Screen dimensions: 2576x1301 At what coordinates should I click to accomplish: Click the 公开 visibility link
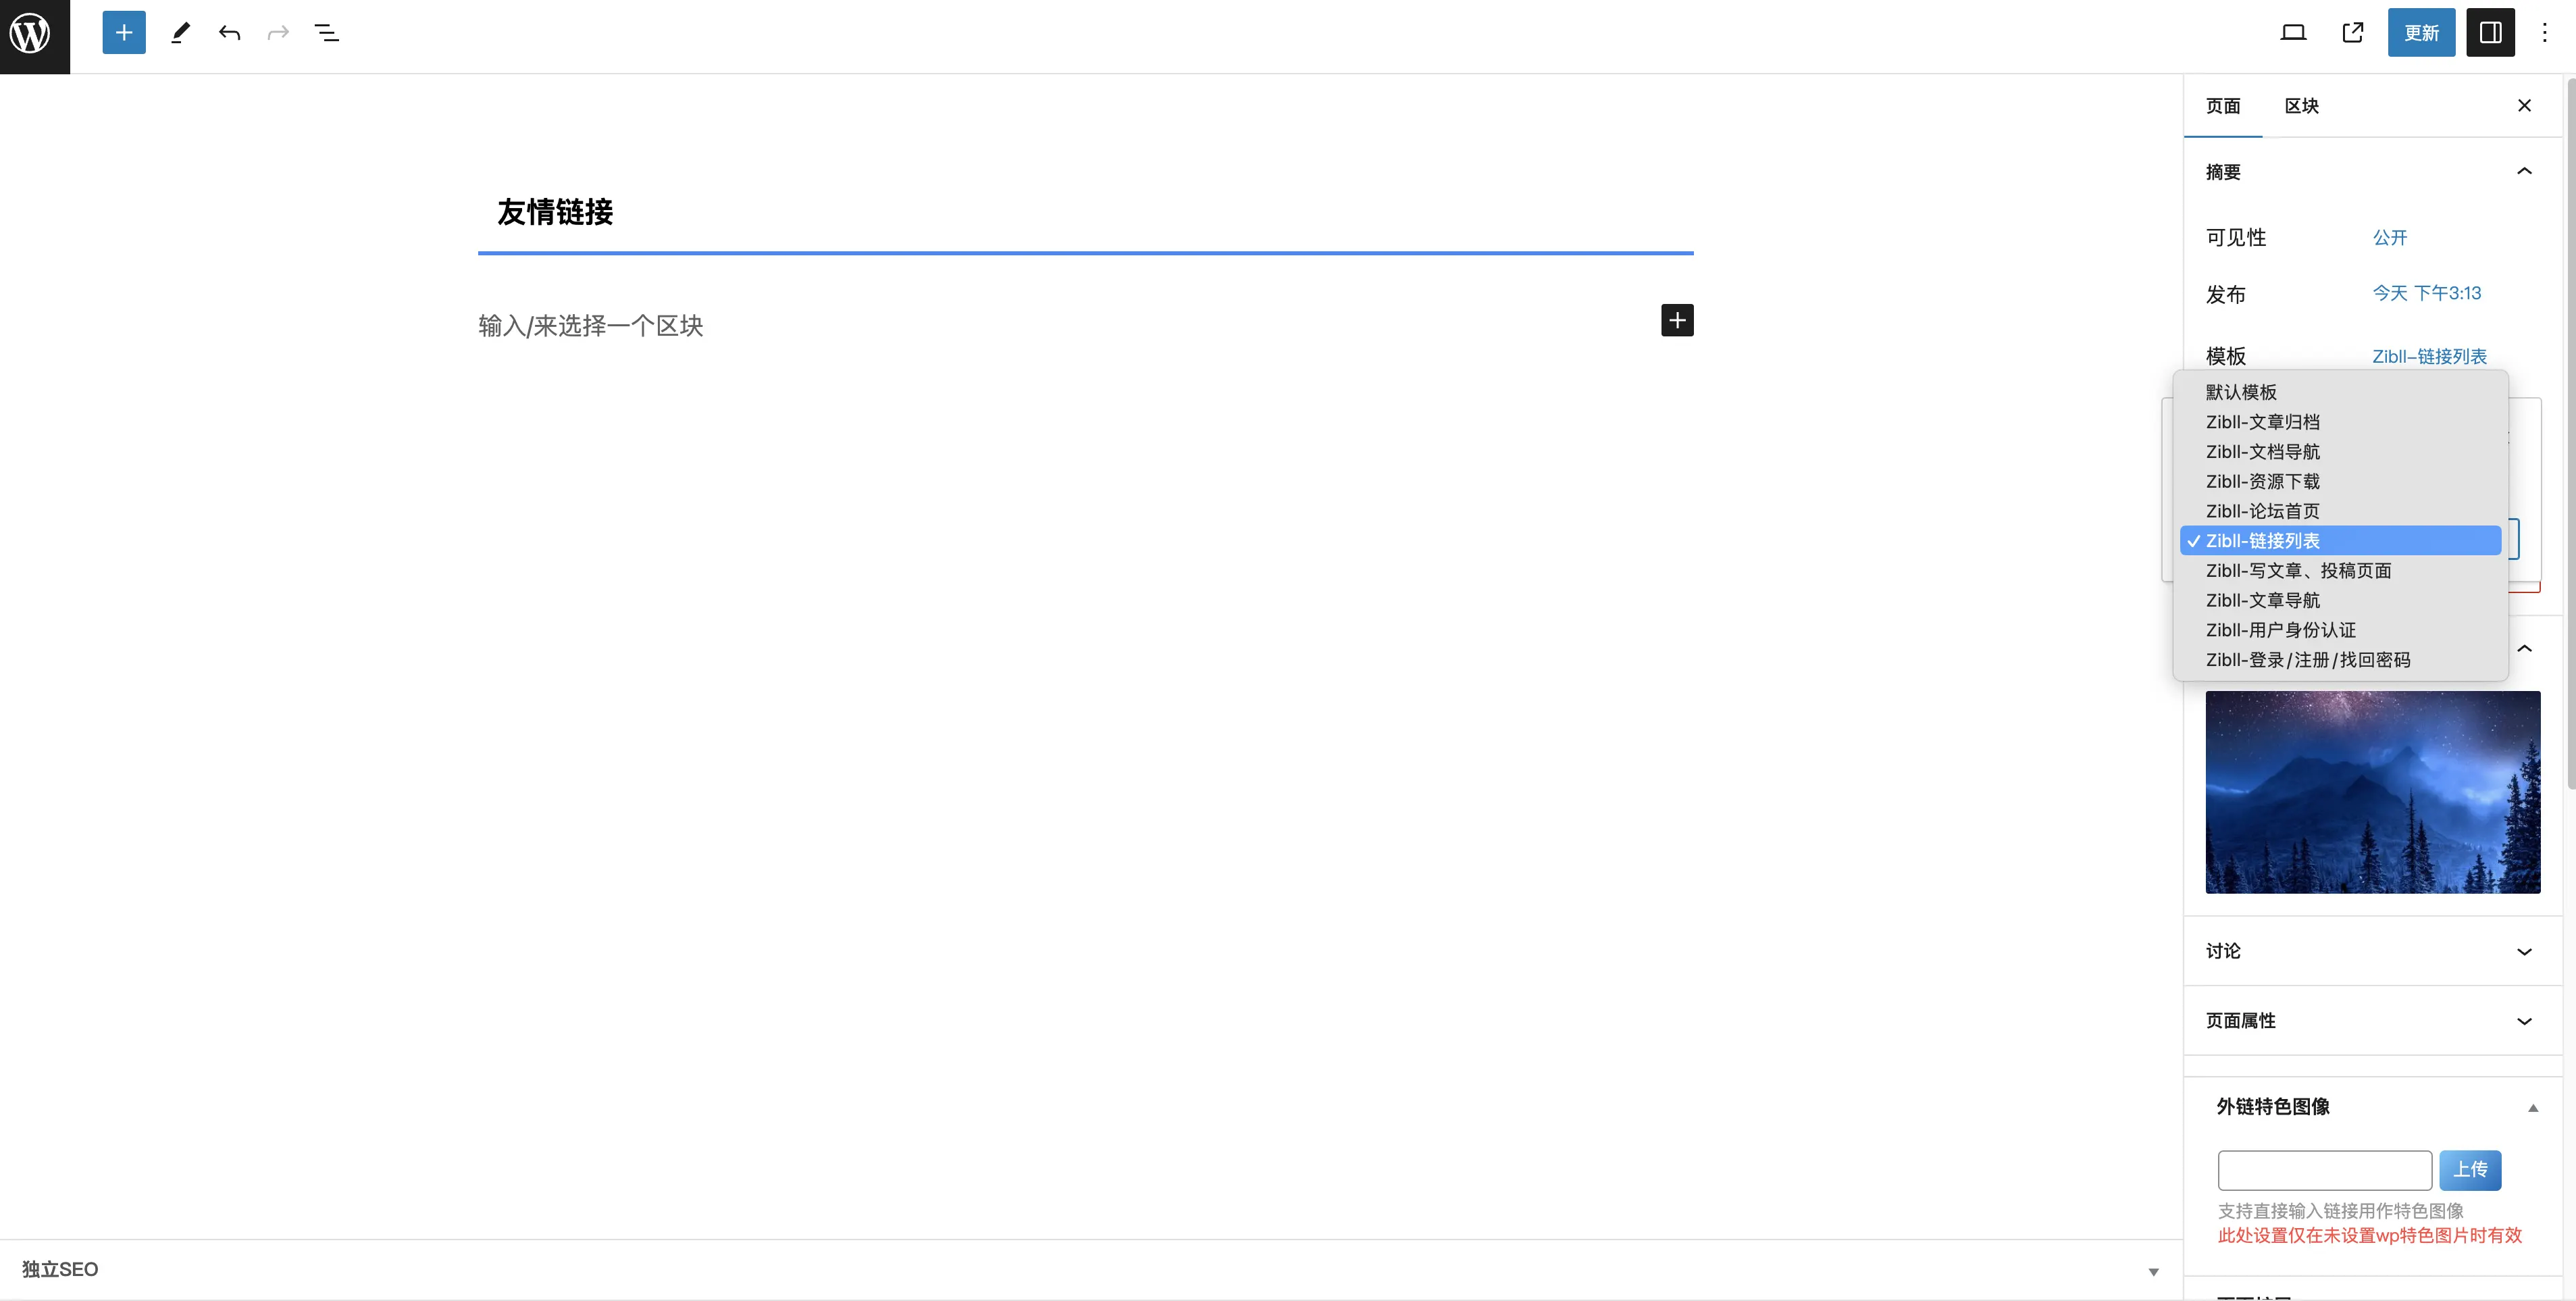2389,238
